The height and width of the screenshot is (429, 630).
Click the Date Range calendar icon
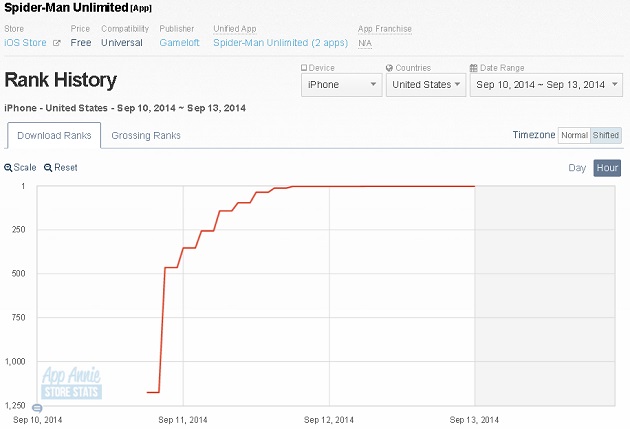[x=474, y=68]
